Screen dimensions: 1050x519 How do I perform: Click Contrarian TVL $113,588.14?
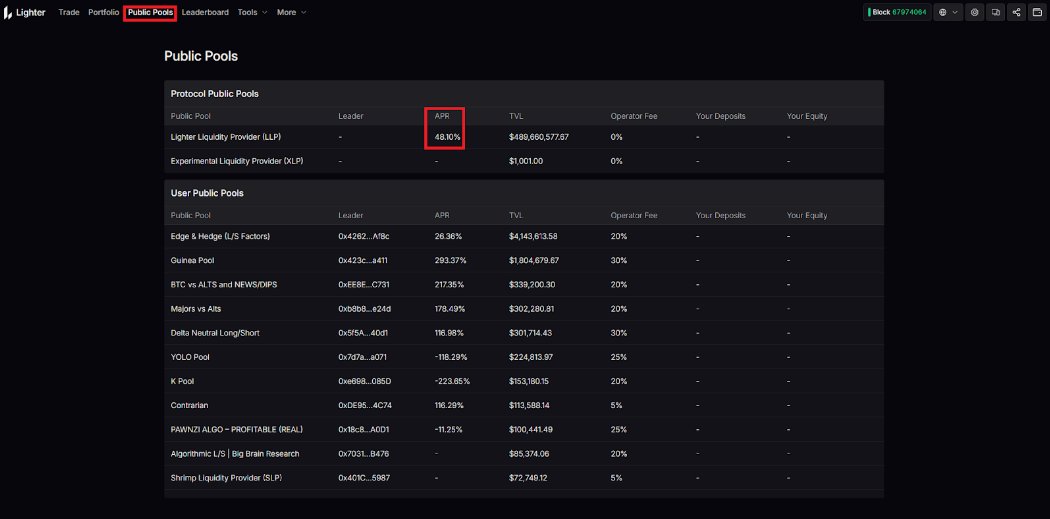pyautogui.click(x=531, y=405)
